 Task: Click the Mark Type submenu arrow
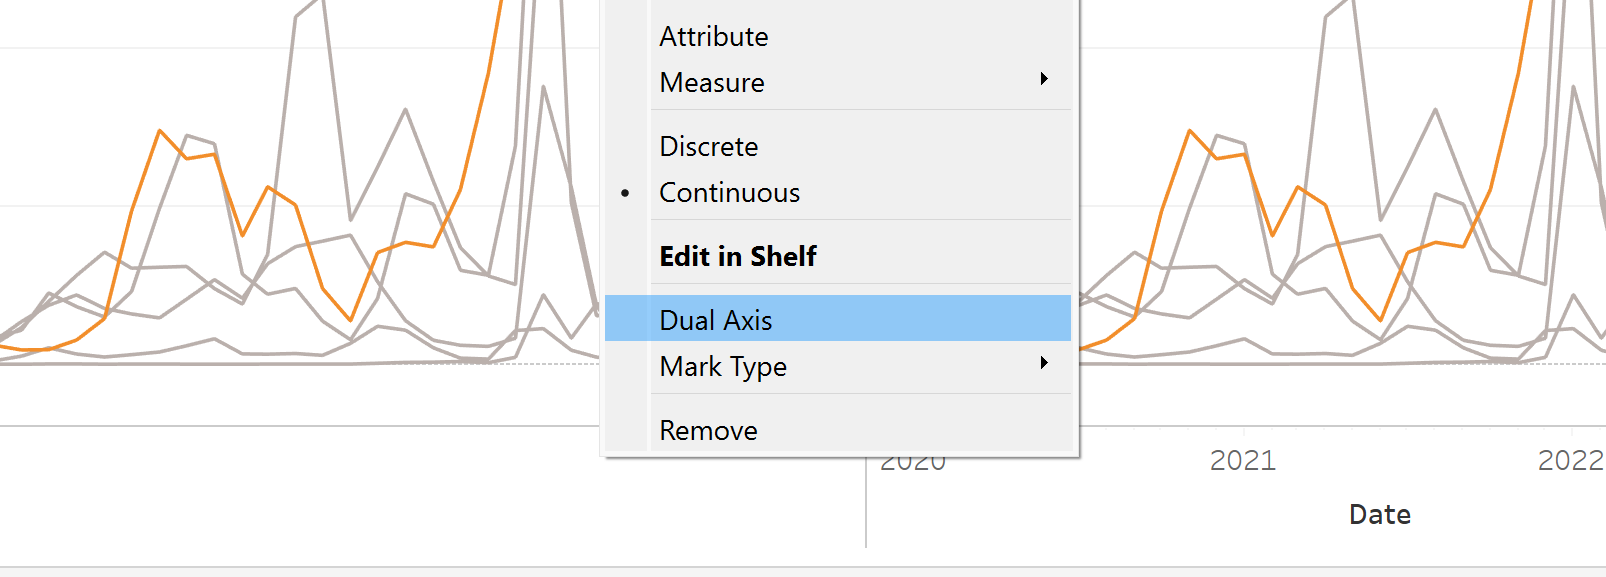coord(1044,363)
